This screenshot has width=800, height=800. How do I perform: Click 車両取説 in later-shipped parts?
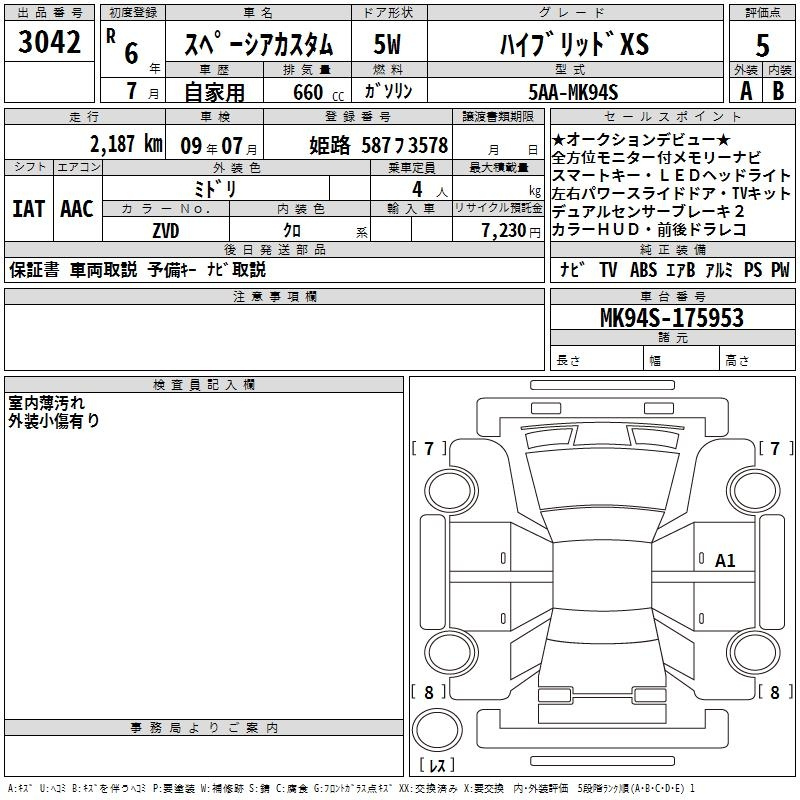pos(104,269)
